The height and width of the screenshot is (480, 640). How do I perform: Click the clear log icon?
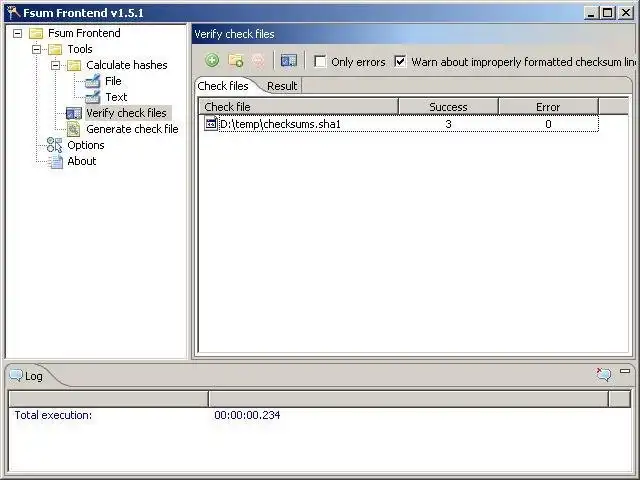tap(604, 374)
